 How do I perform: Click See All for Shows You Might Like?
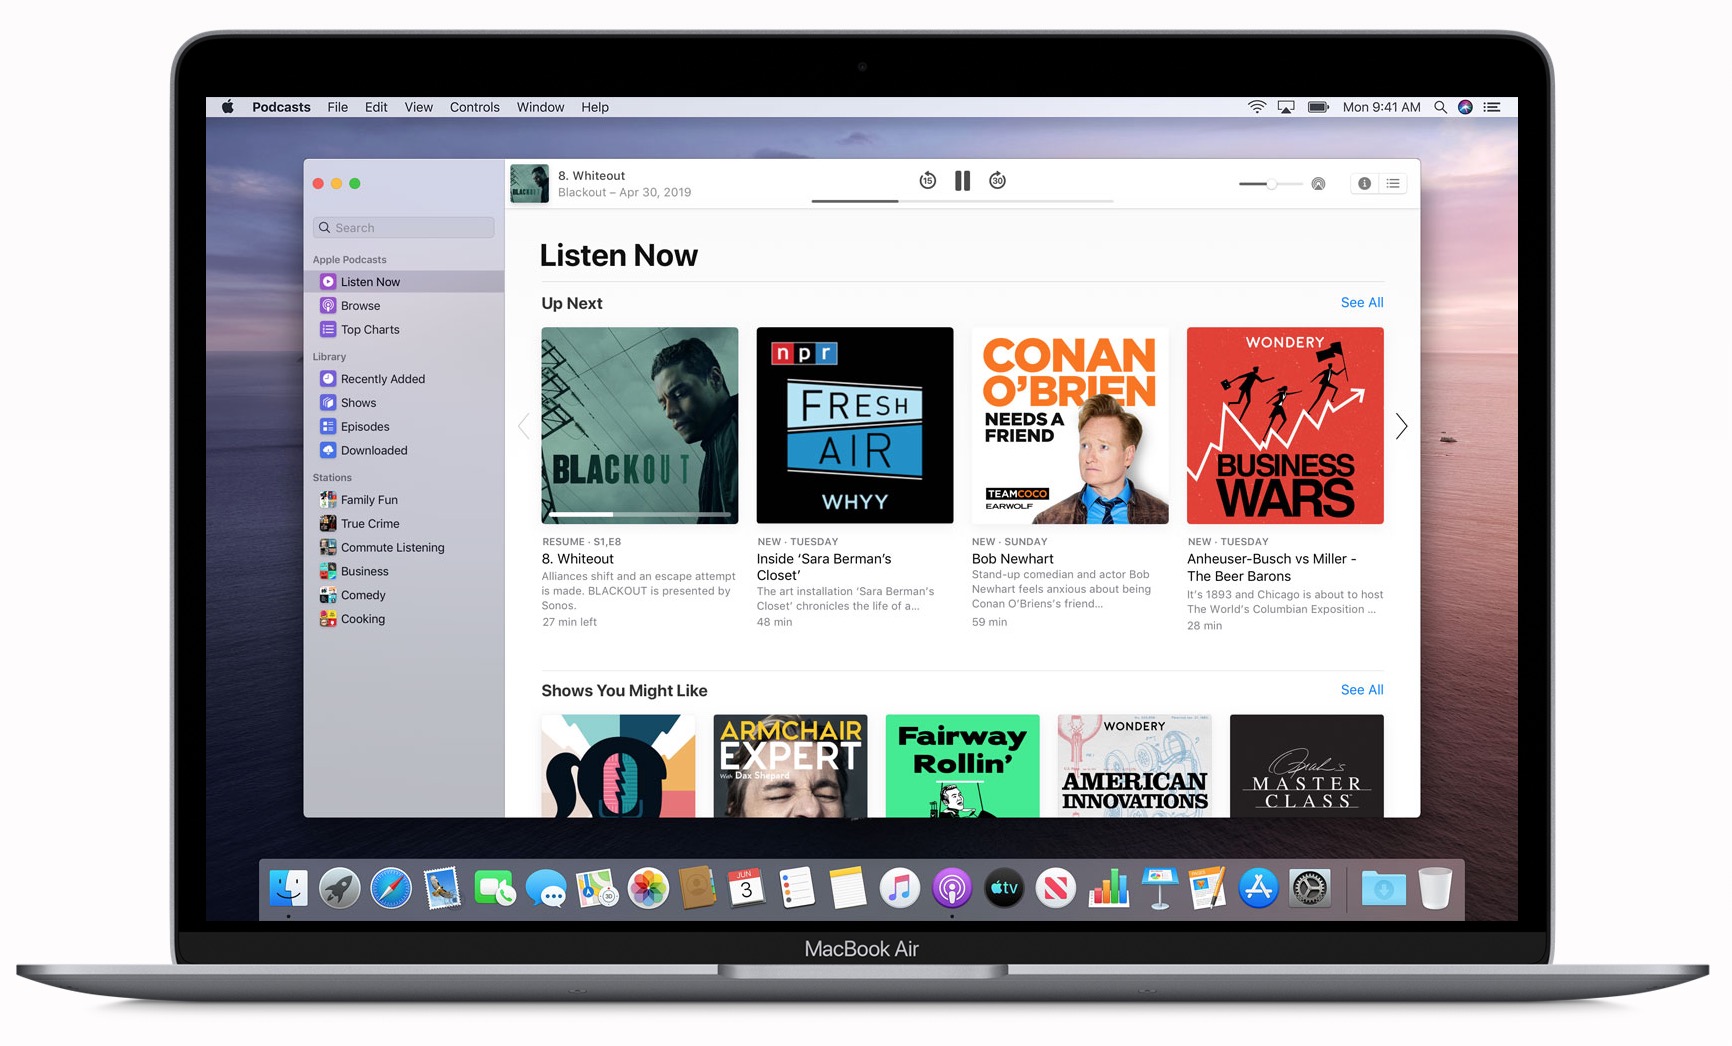click(x=1362, y=690)
